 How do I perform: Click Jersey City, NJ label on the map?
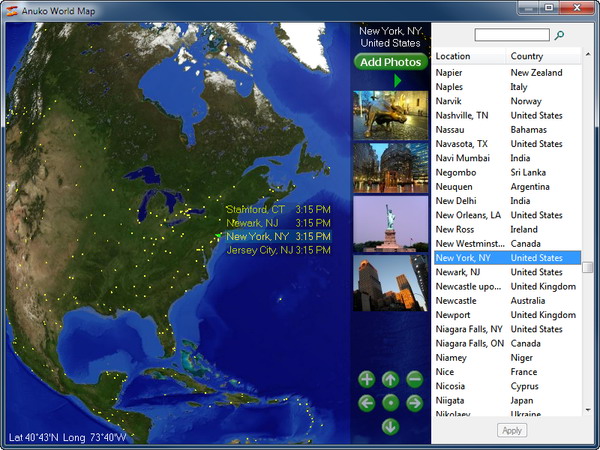click(260, 250)
